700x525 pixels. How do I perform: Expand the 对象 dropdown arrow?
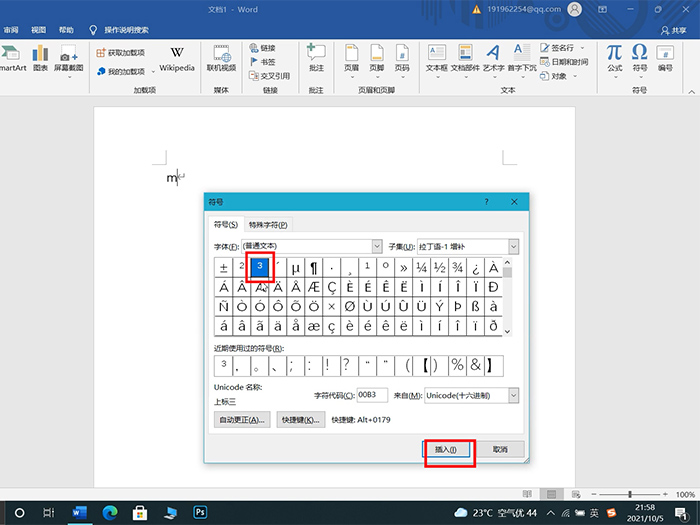(575, 76)
